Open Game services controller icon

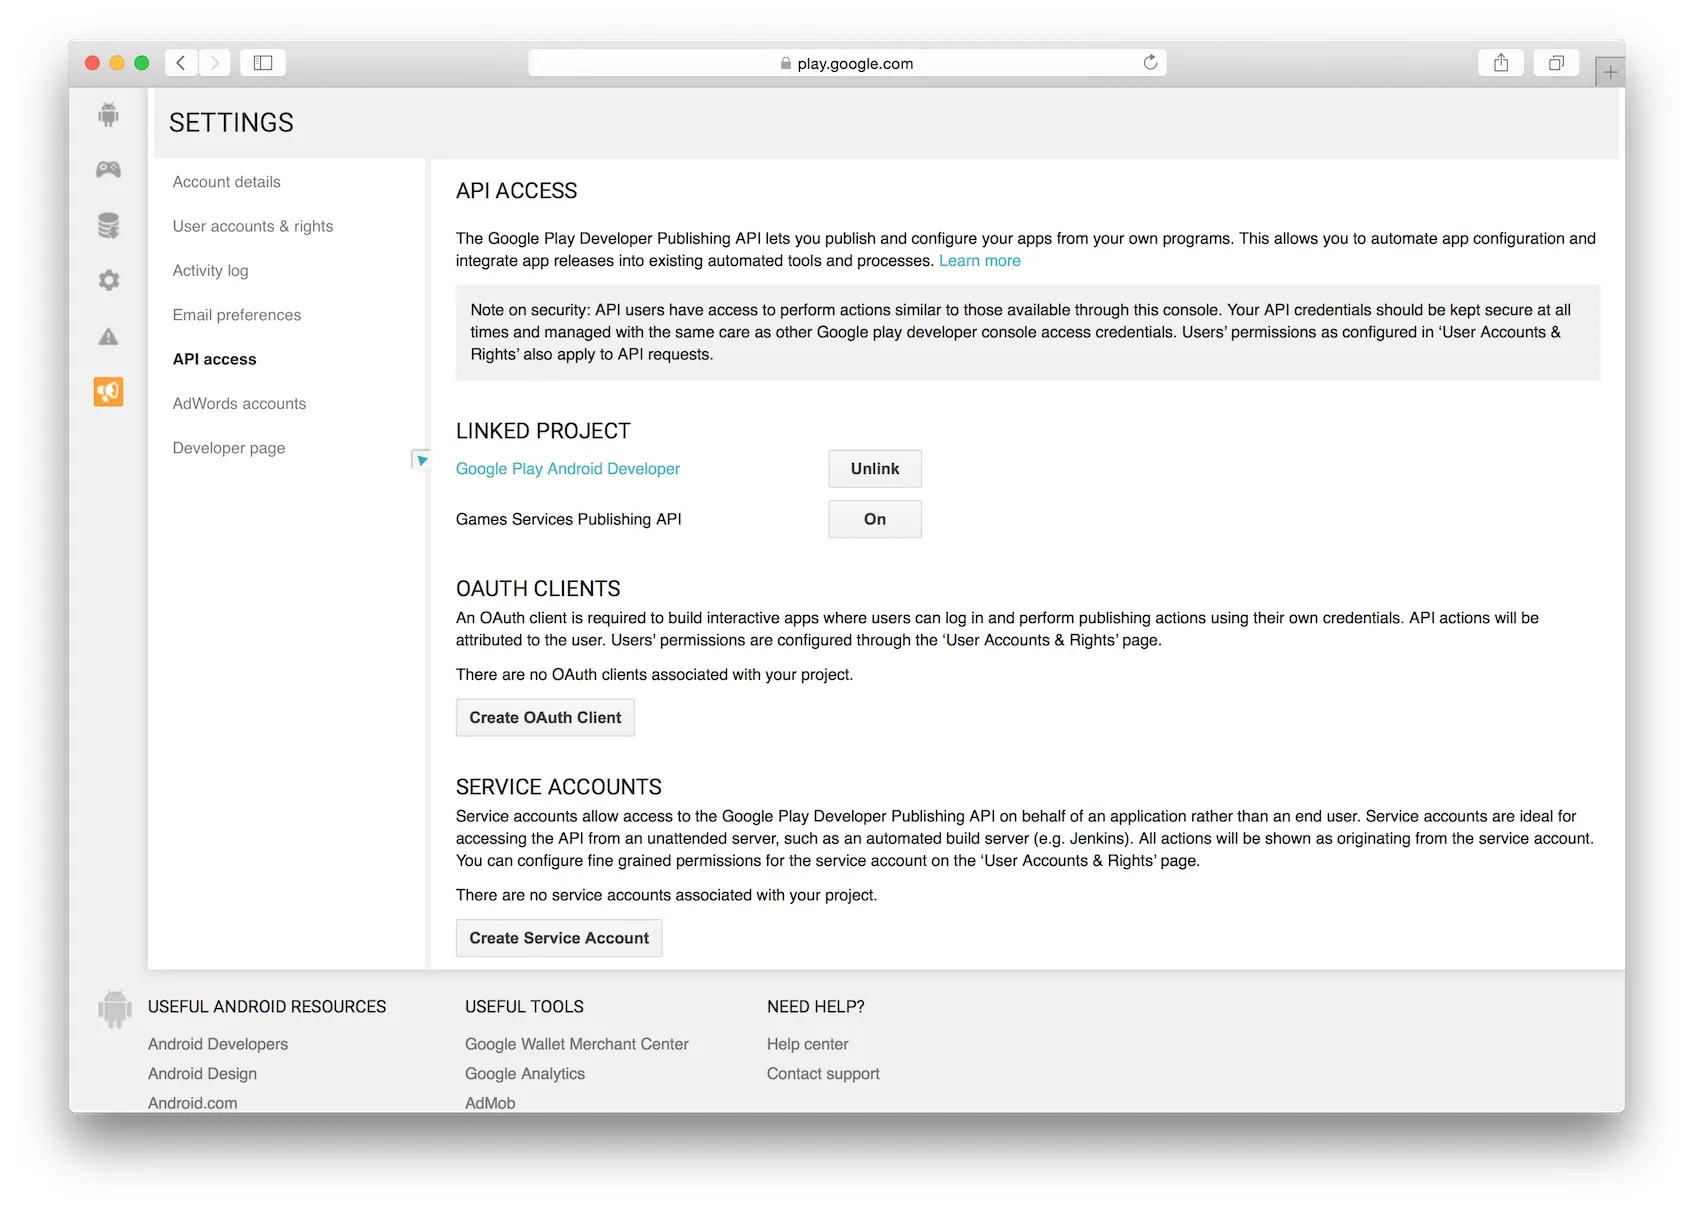click(x=108, y=169)
